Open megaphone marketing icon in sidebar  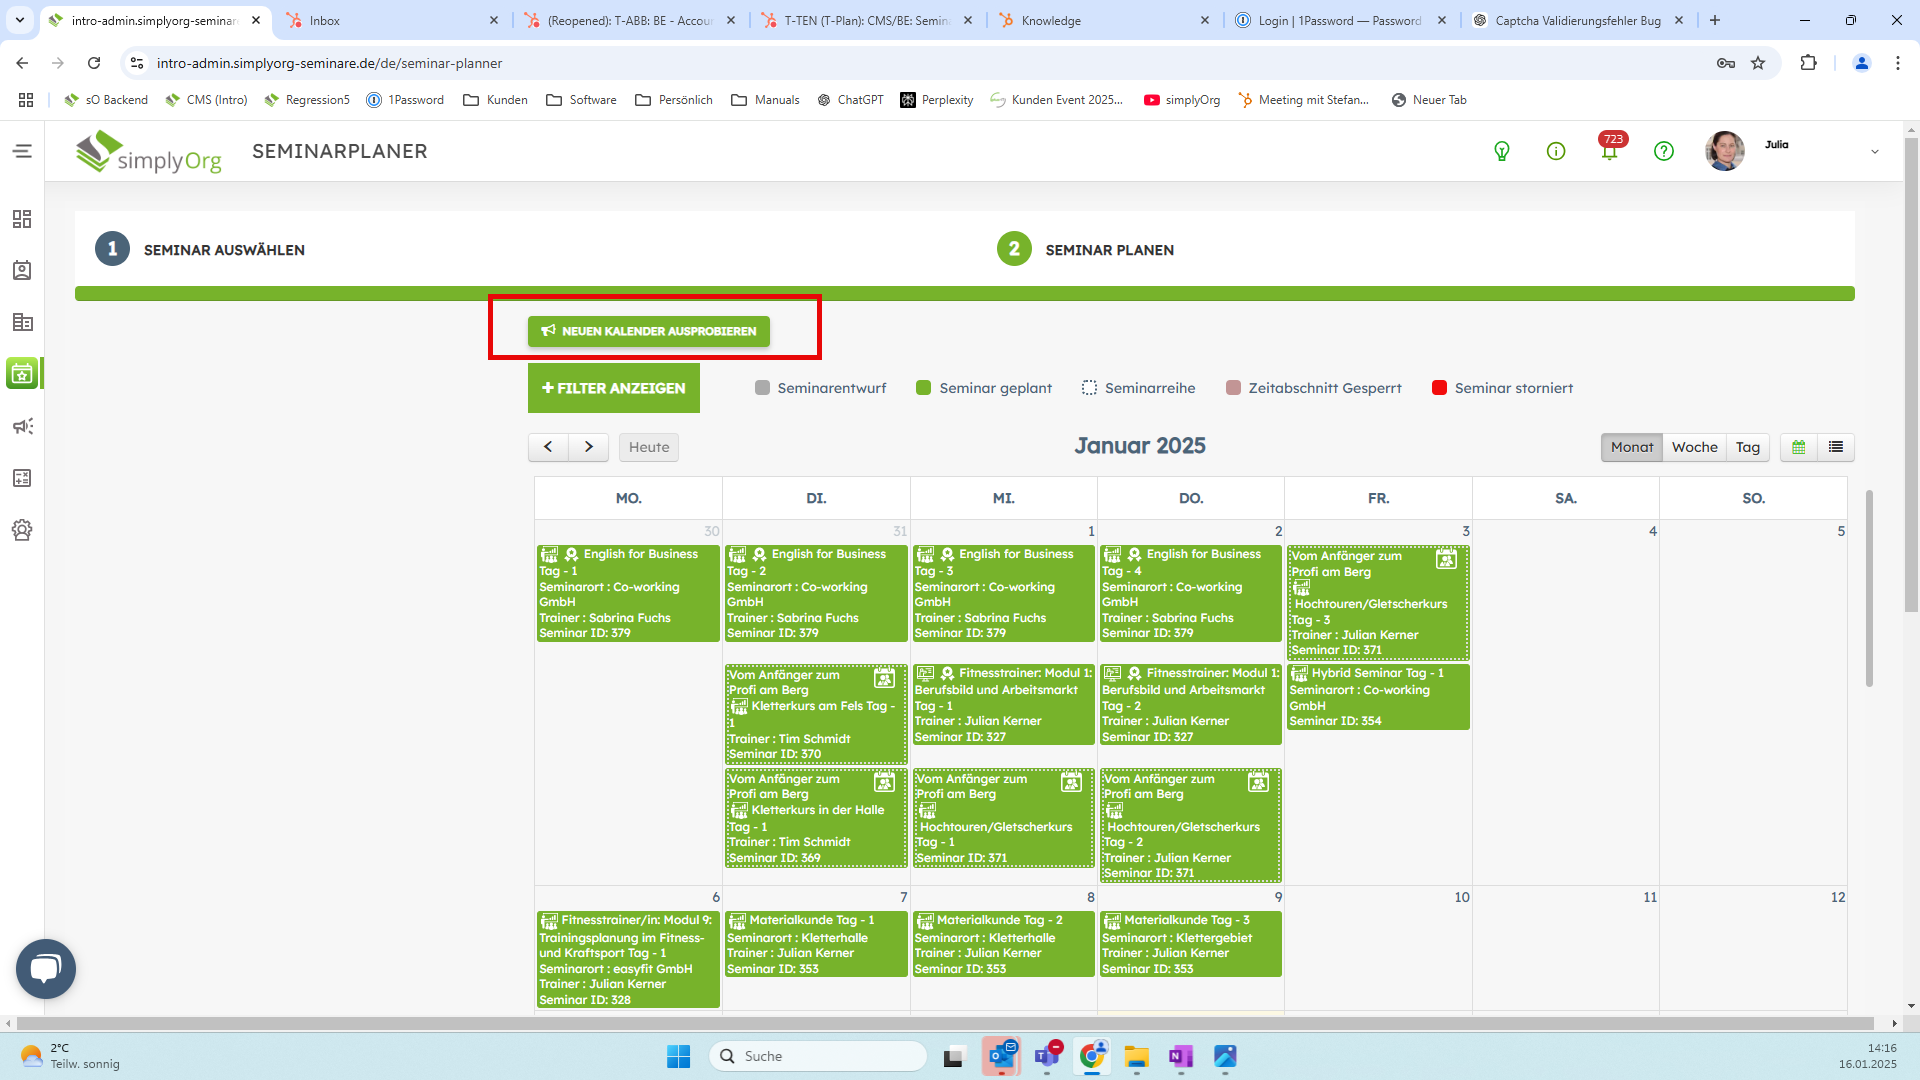[22, 427]
